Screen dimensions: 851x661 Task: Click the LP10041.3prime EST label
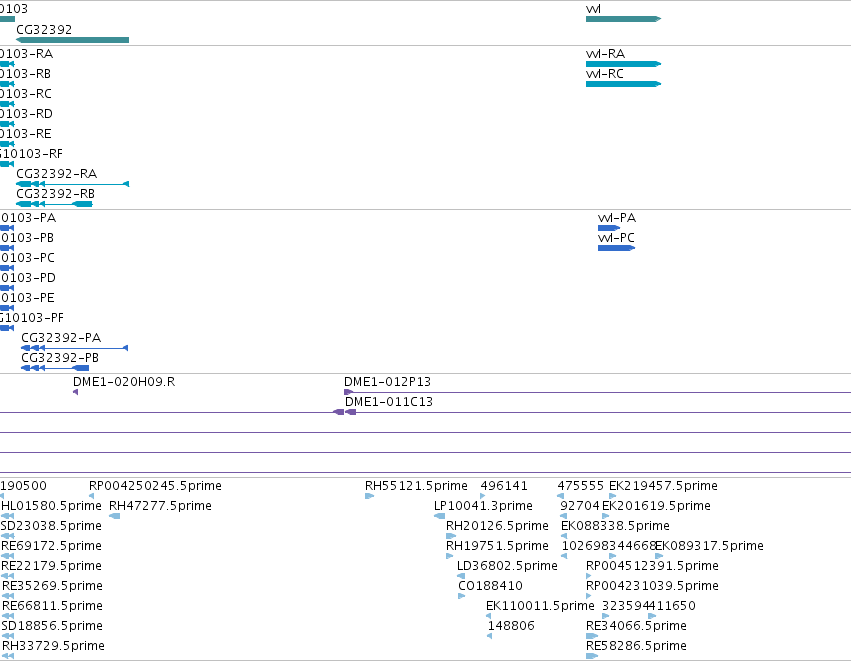483,506
